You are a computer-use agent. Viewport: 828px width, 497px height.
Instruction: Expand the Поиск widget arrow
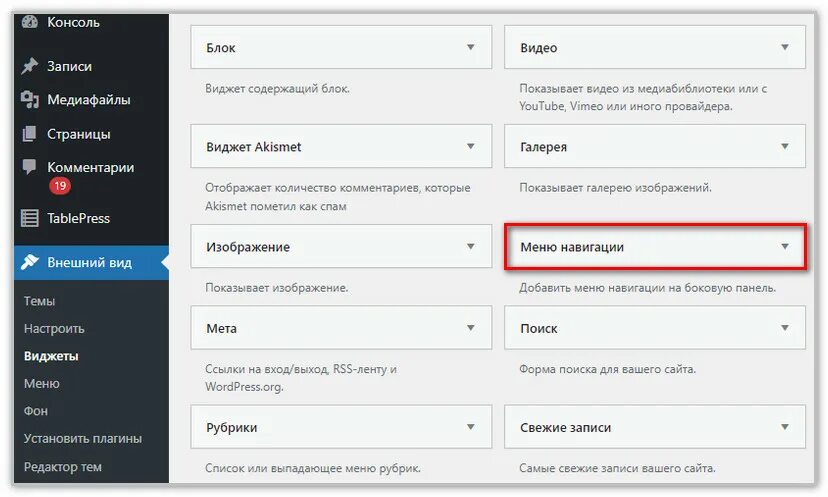point(785,327)
